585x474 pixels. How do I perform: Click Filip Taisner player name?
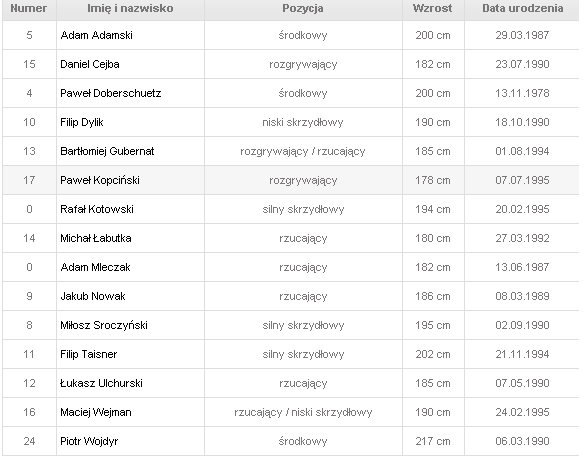click(89, 354)
